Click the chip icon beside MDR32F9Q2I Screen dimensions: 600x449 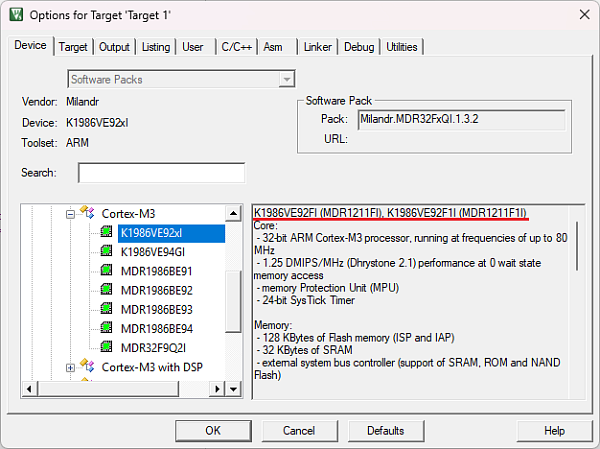[108, 347]
